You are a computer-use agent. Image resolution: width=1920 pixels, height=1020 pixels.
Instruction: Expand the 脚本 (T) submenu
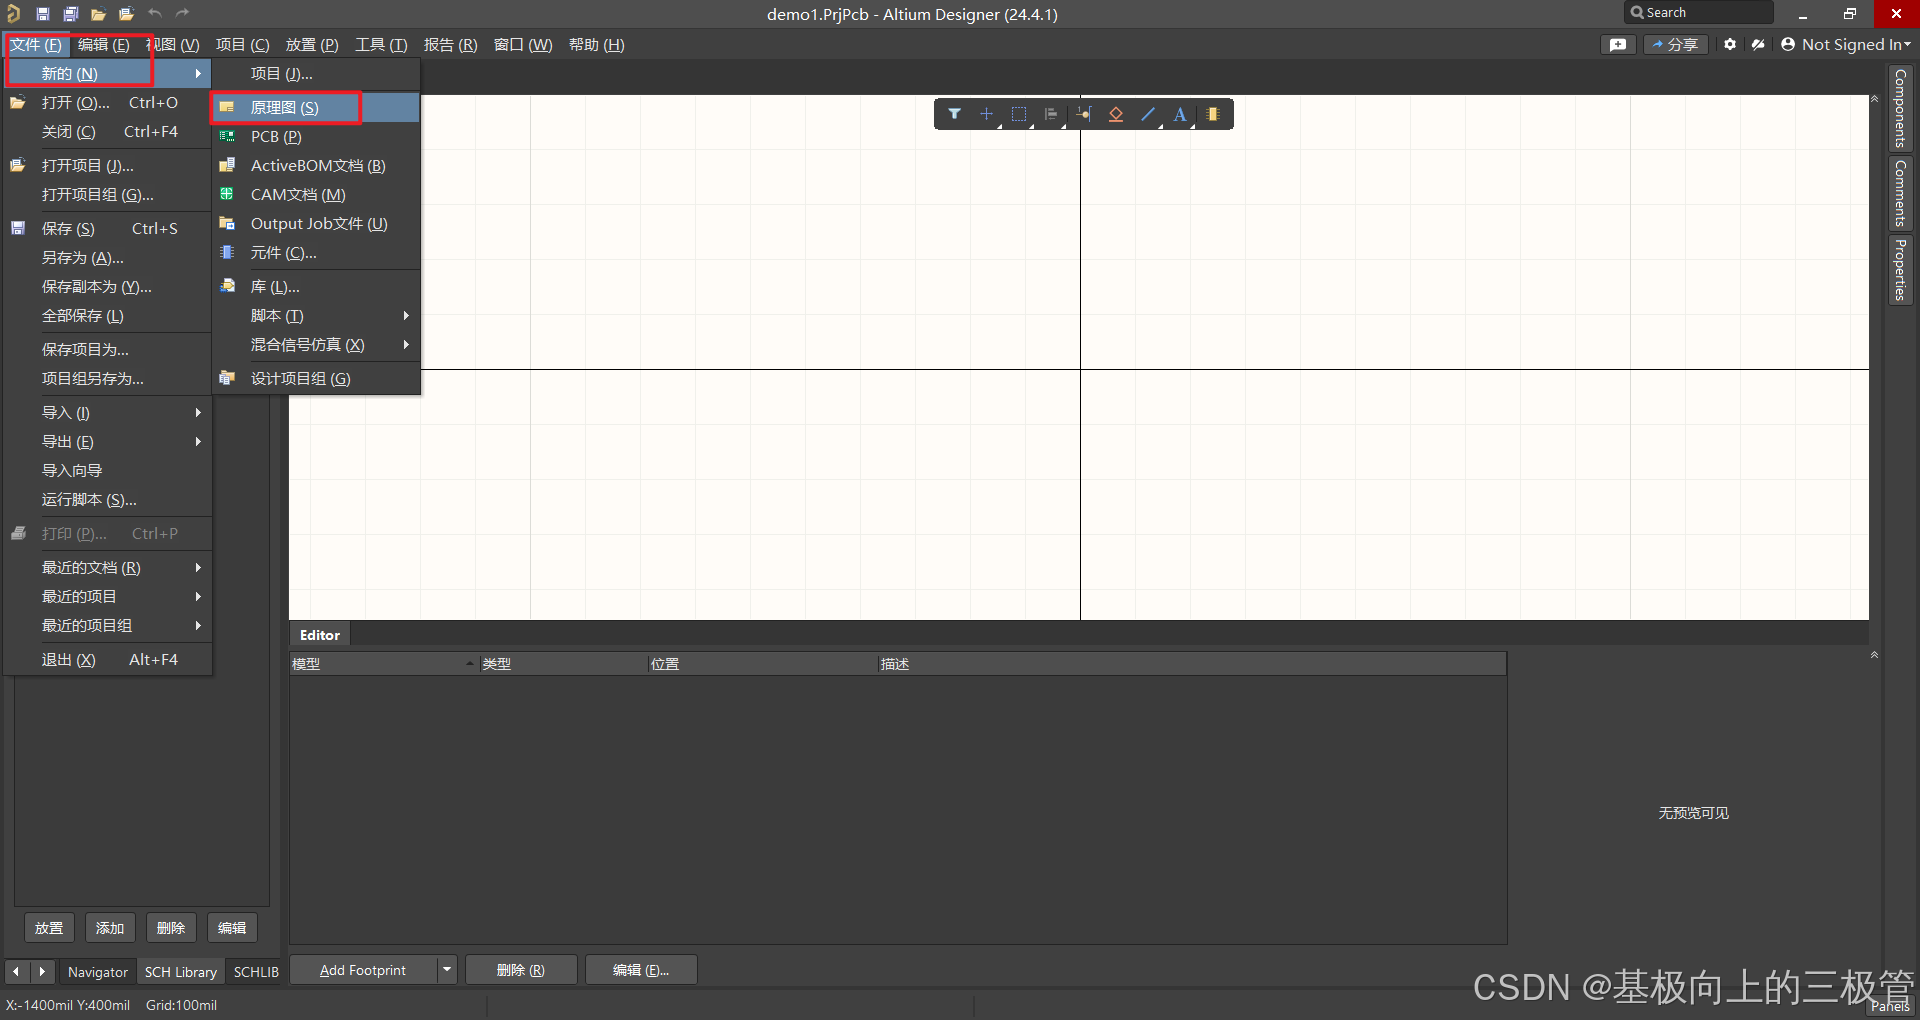point(315,316)
